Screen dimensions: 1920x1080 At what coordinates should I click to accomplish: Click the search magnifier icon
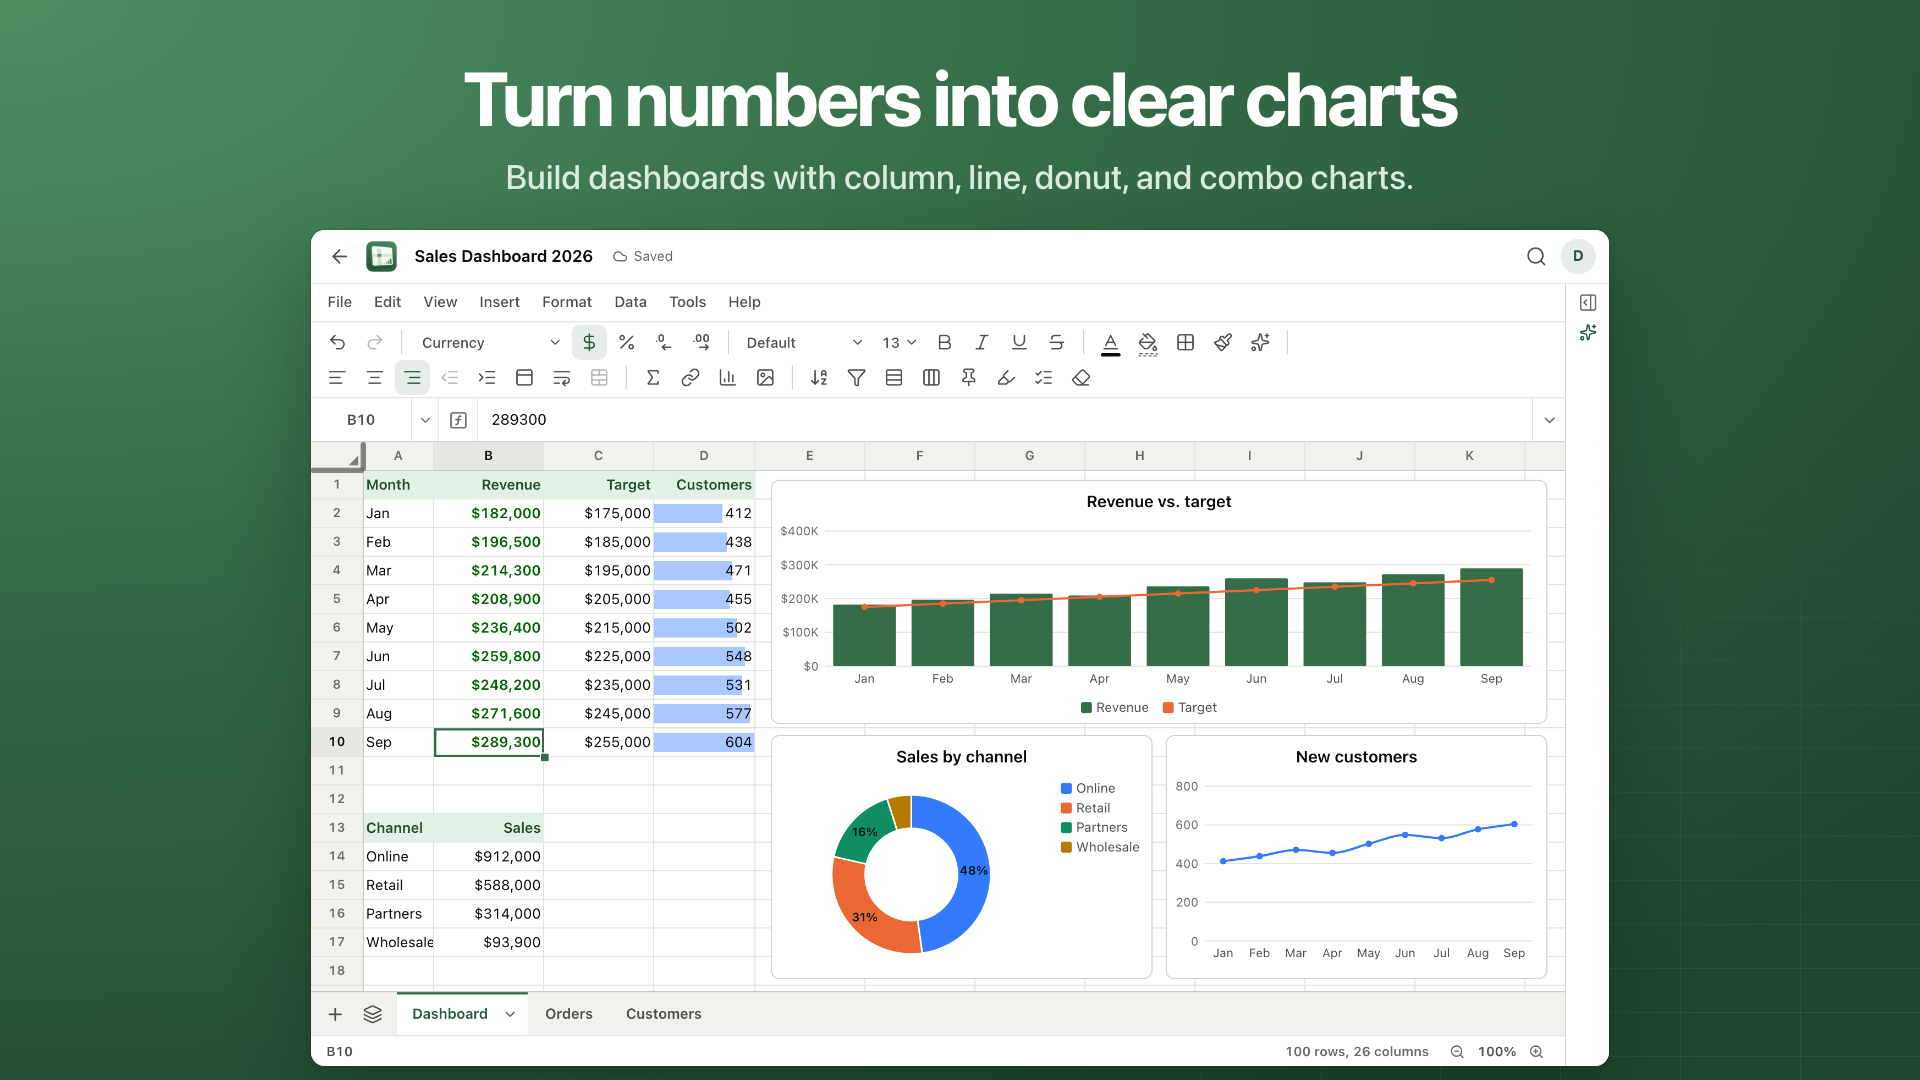click(1536, 257)
